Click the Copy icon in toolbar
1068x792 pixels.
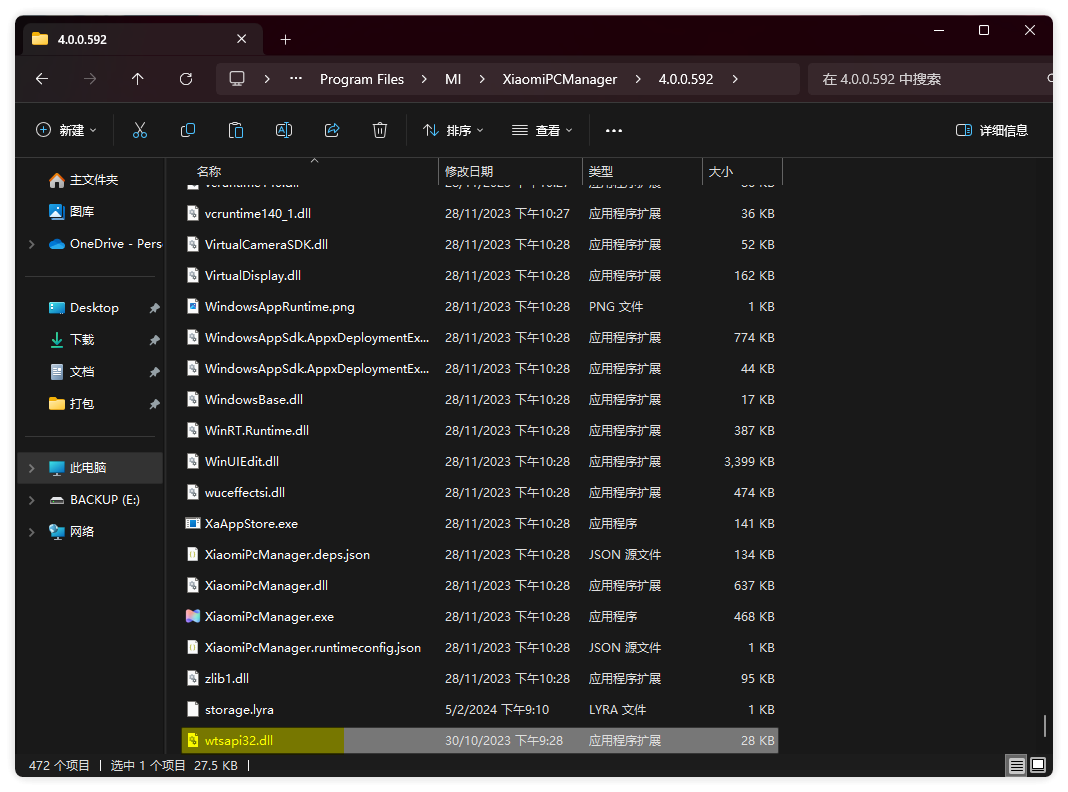(188, 130)
